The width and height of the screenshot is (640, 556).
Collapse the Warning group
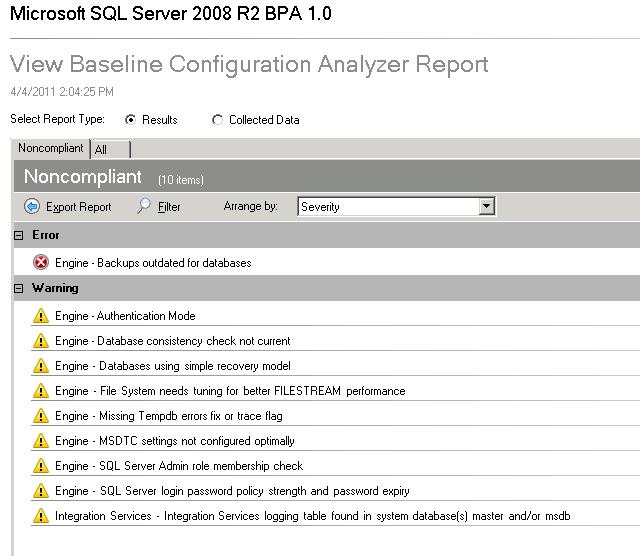click(19, 288)
